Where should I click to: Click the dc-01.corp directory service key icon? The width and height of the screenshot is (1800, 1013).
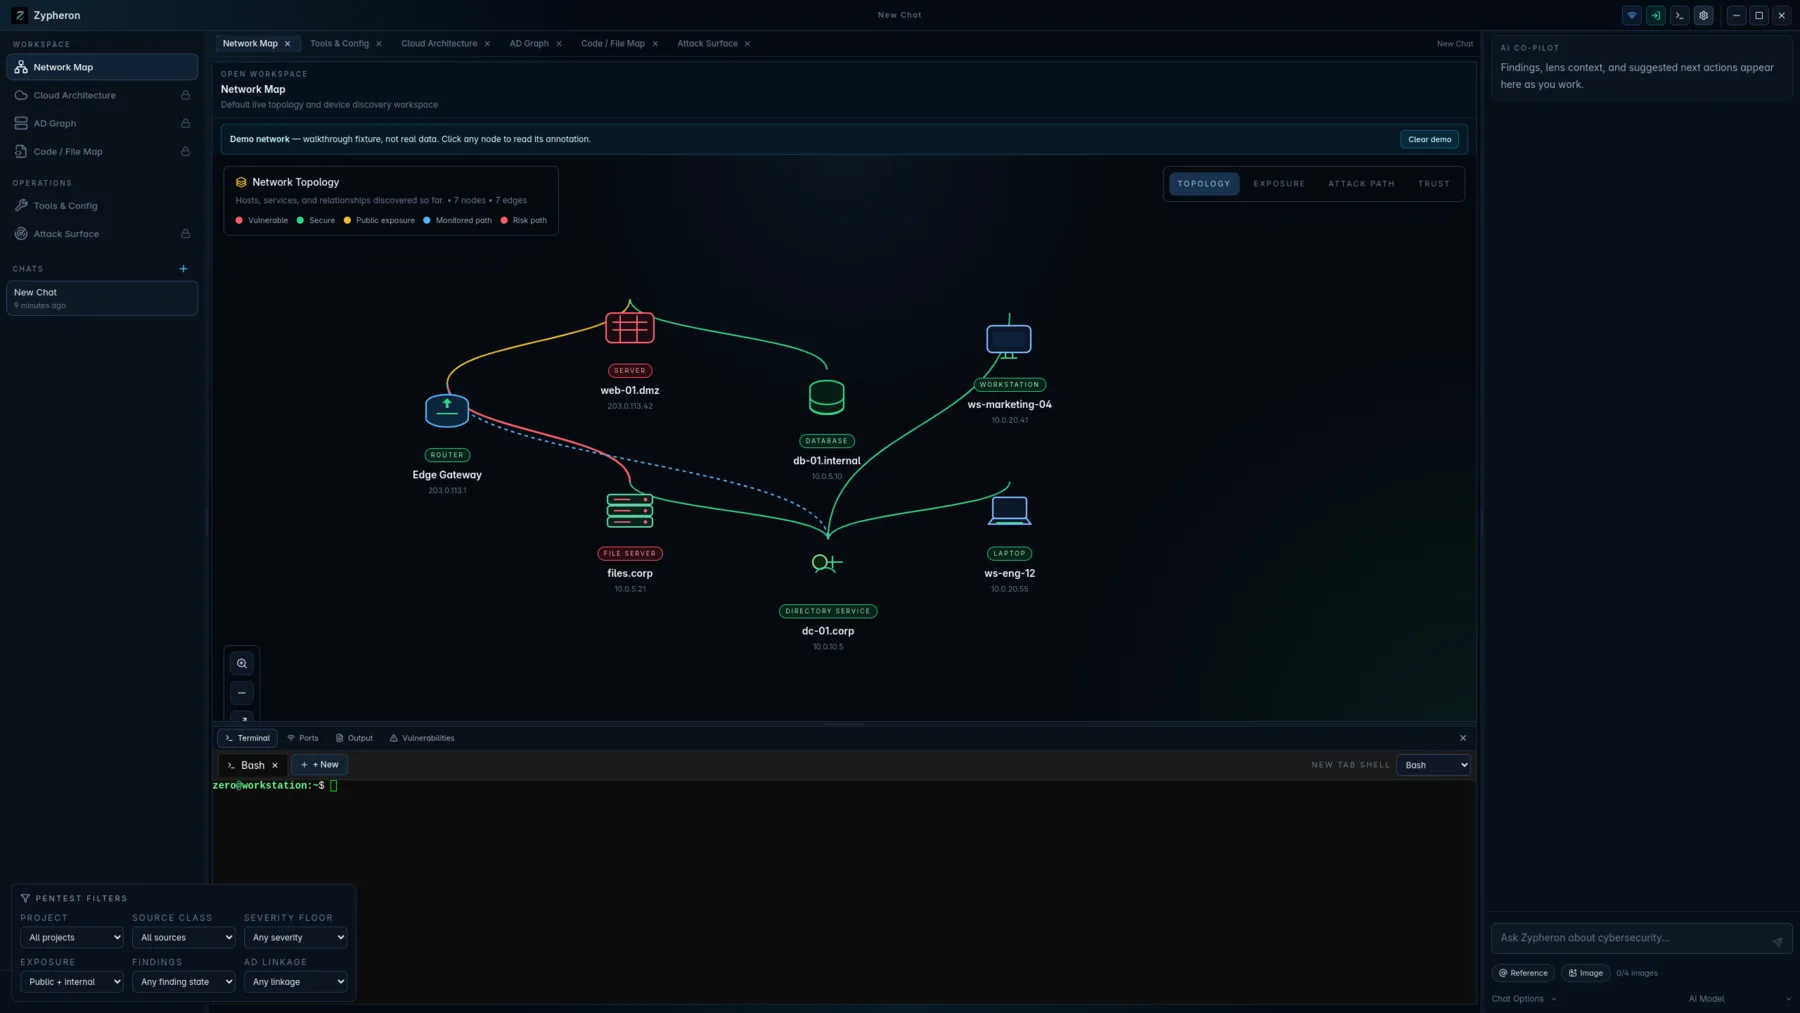(x=827, y=563)
